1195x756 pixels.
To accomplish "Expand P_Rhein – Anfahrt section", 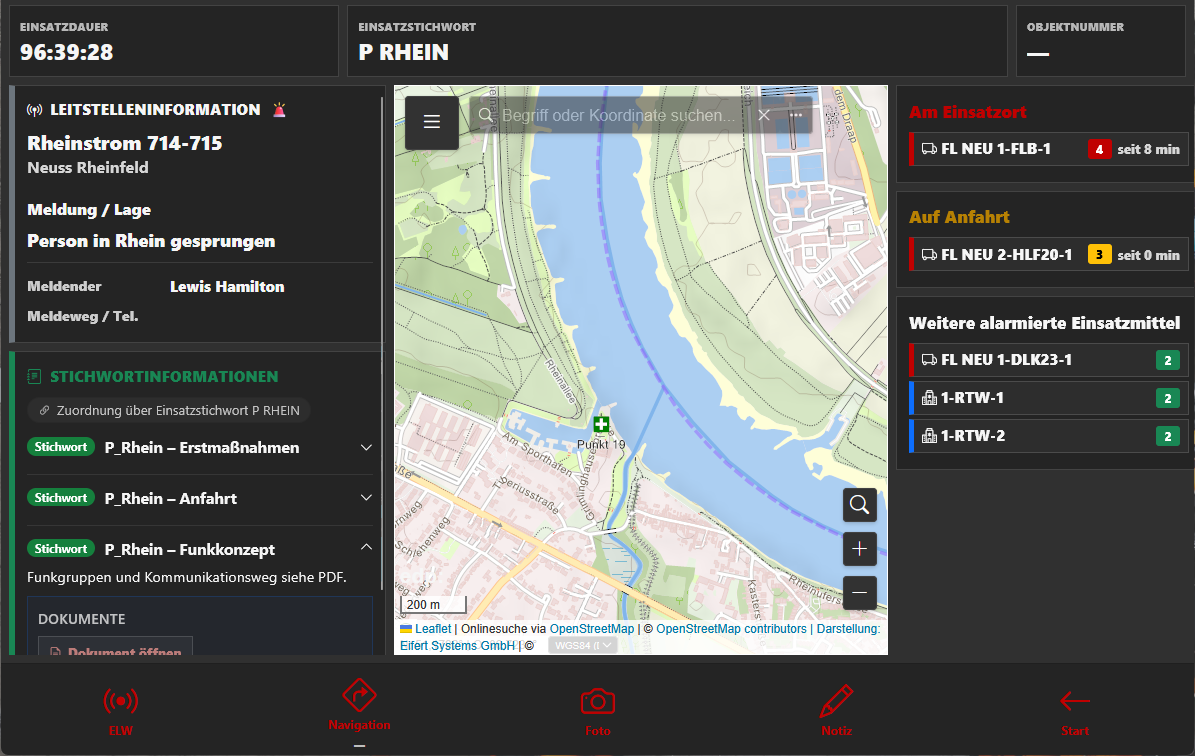I will pos(366,499).
